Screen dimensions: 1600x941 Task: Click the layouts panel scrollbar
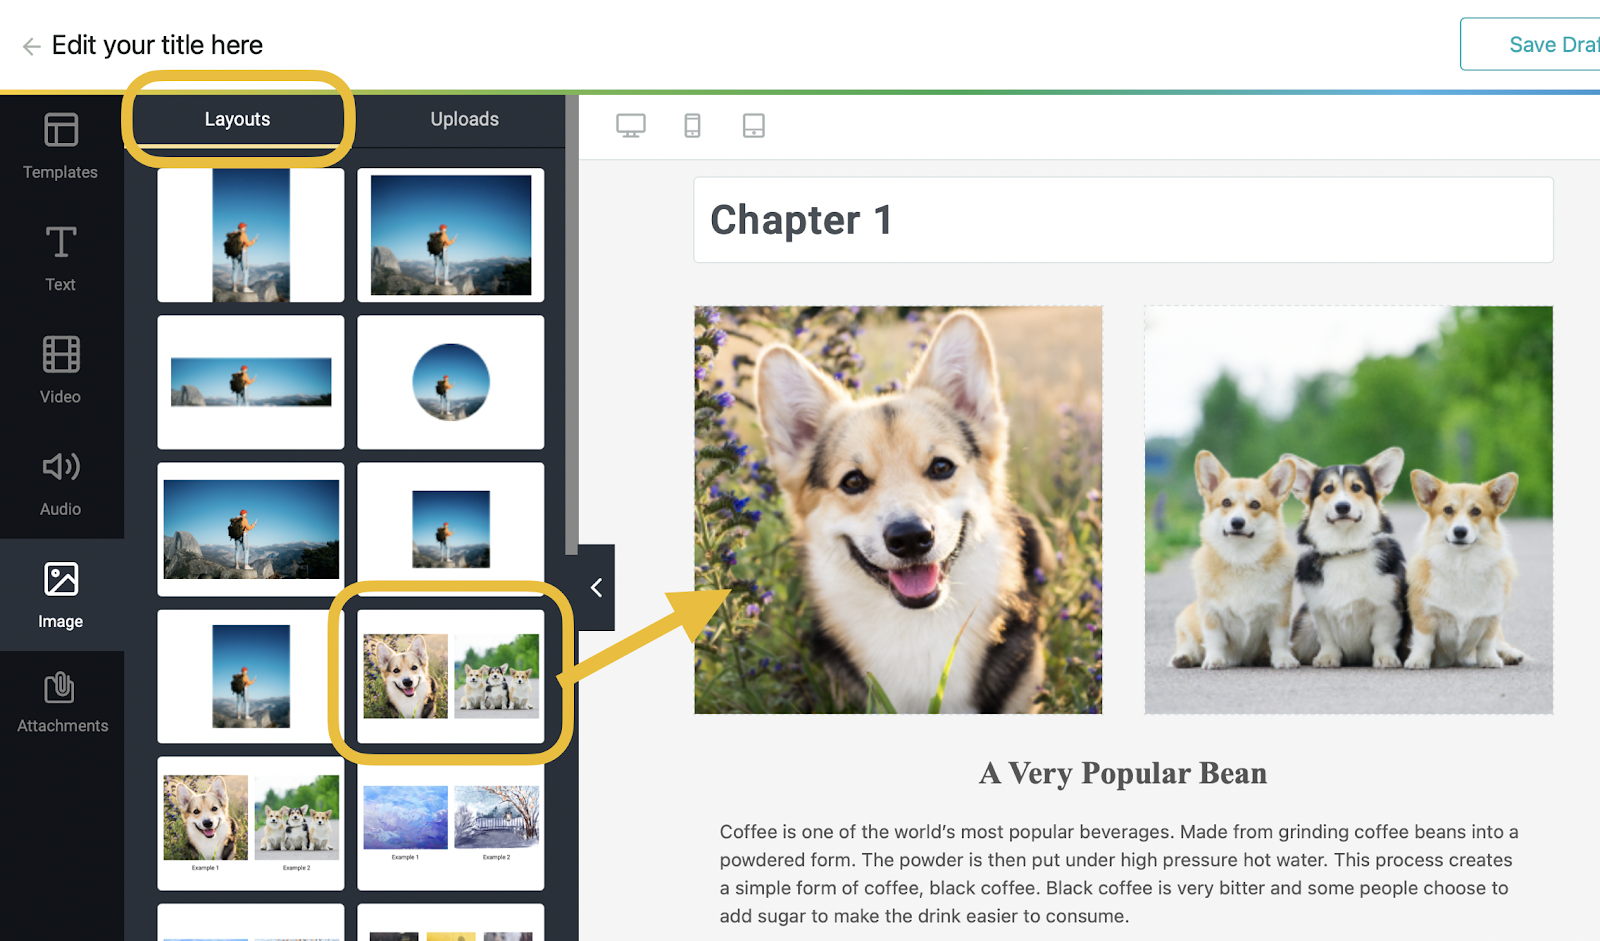(x=572, y=325)
